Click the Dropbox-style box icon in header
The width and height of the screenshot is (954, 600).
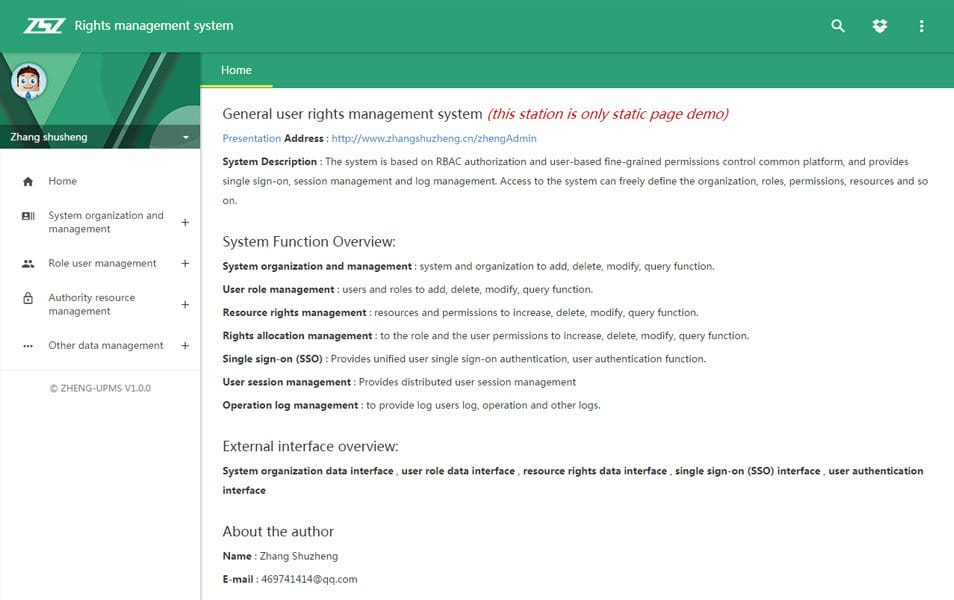pyautogui.click(x=880, y=26)
